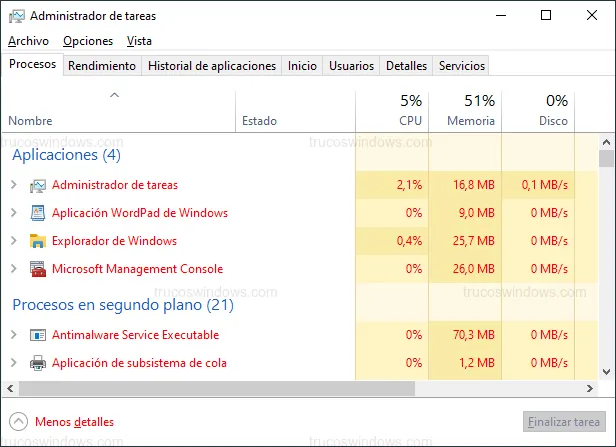The width and height of the screenshot is (616, 447).
Task: Click the print spooler printer icon
Action: pyautogui.click(x=38, y=363)
